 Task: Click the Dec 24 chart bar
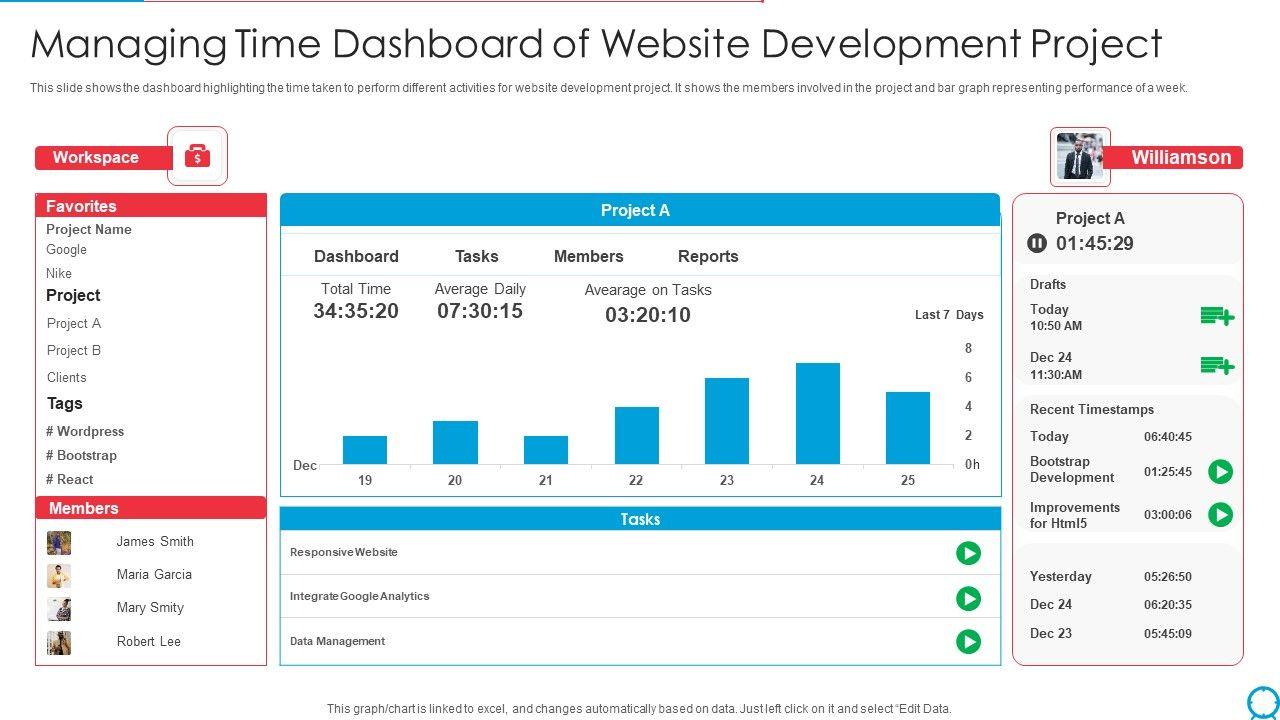click(818, 413)
